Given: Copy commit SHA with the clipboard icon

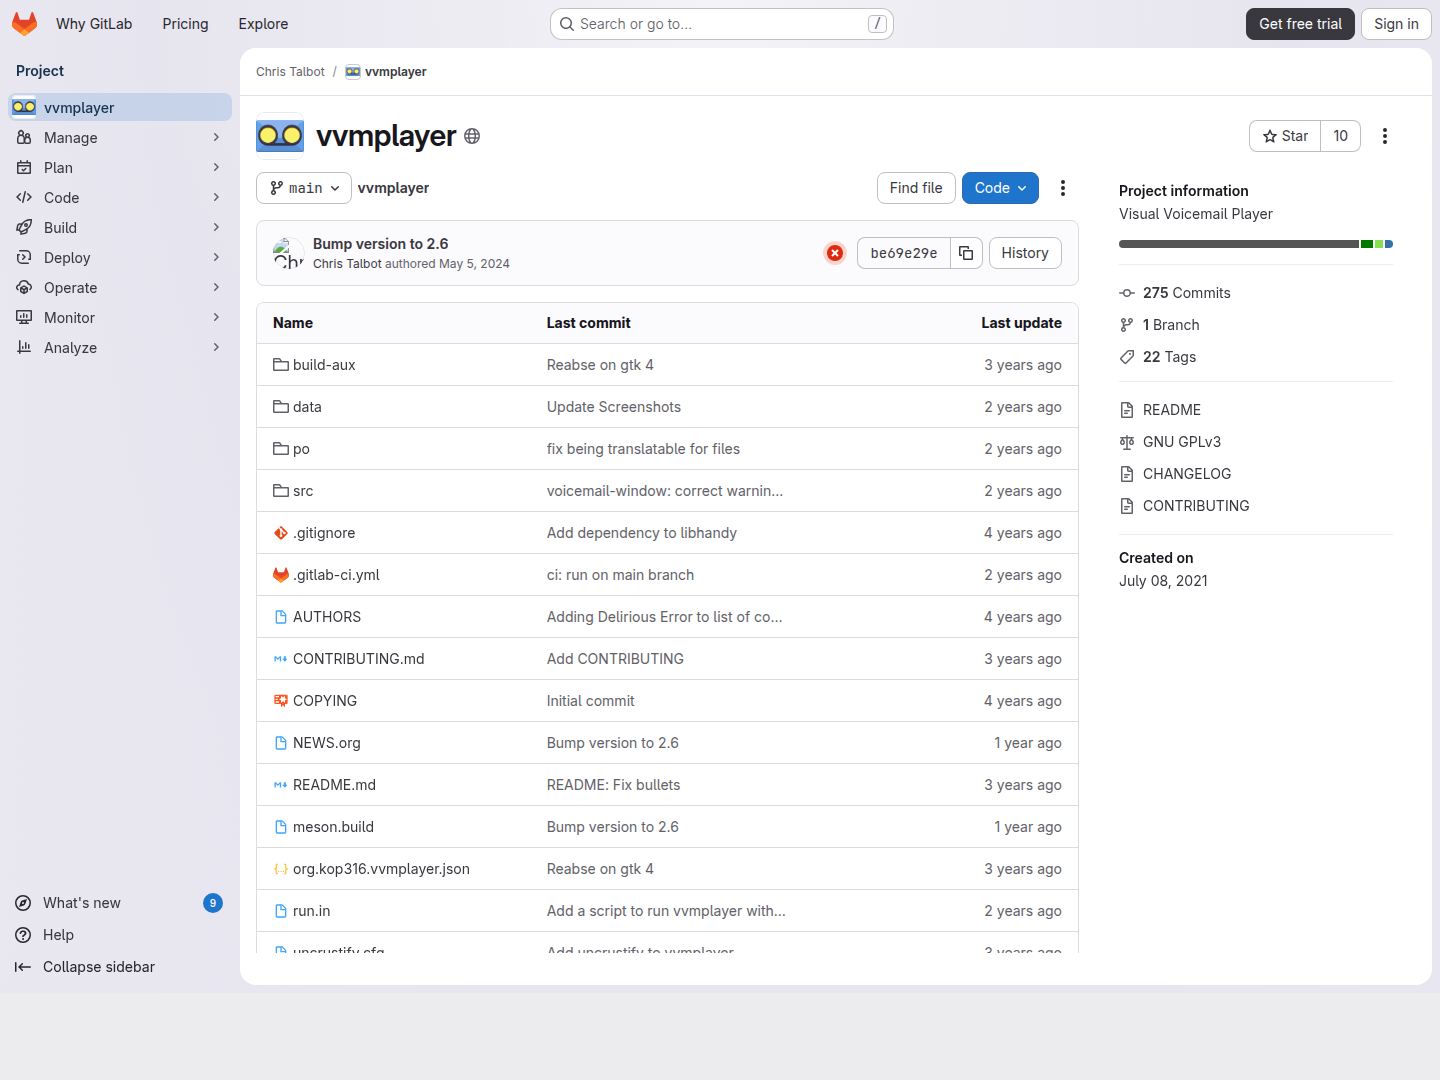Looking at the screenshot, I should pos(966,253).
